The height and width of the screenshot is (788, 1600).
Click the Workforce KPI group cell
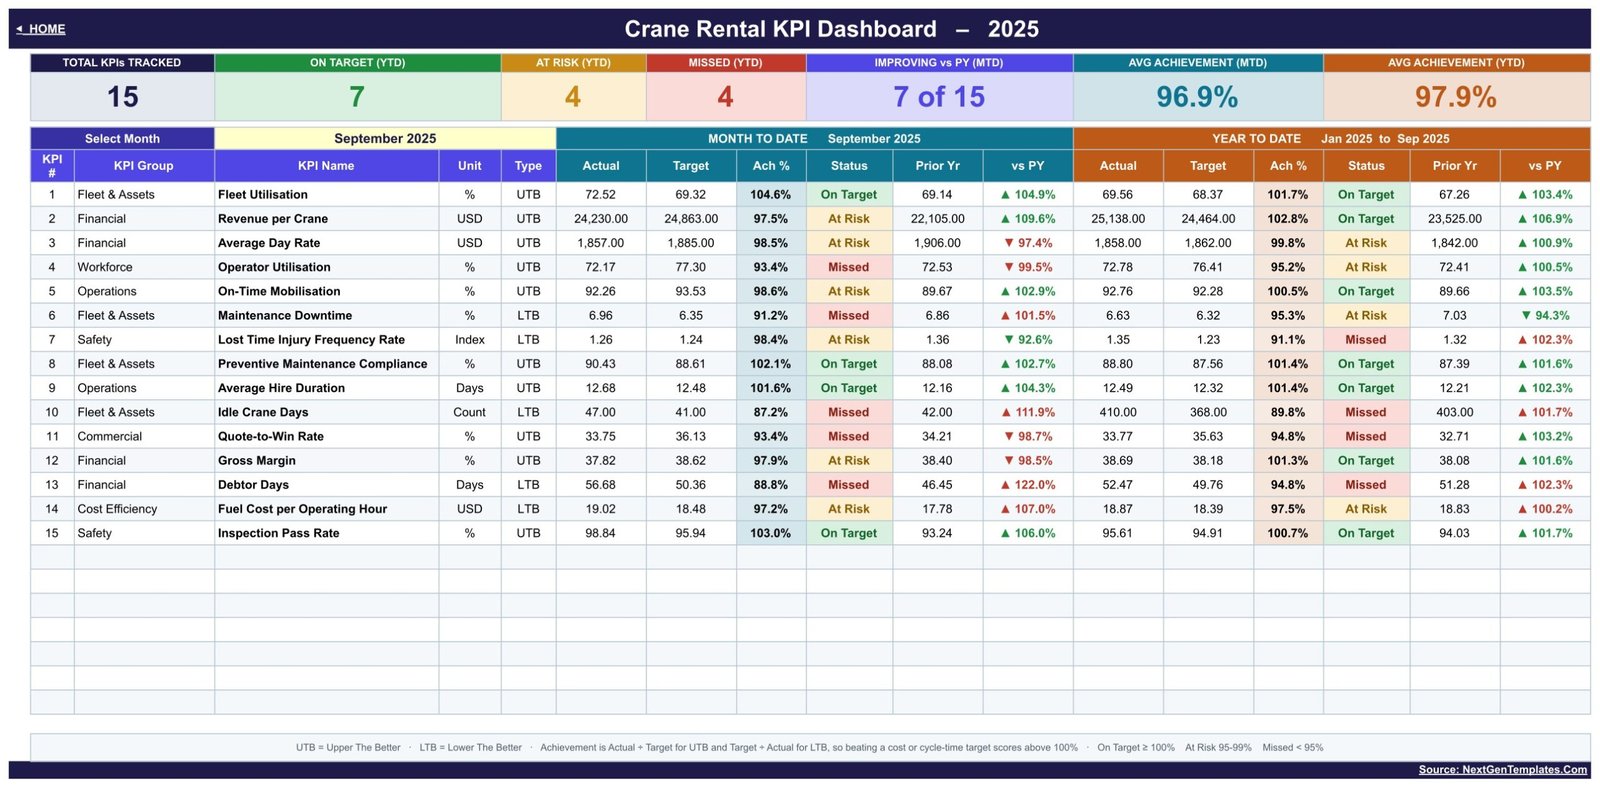pos(143,267)
